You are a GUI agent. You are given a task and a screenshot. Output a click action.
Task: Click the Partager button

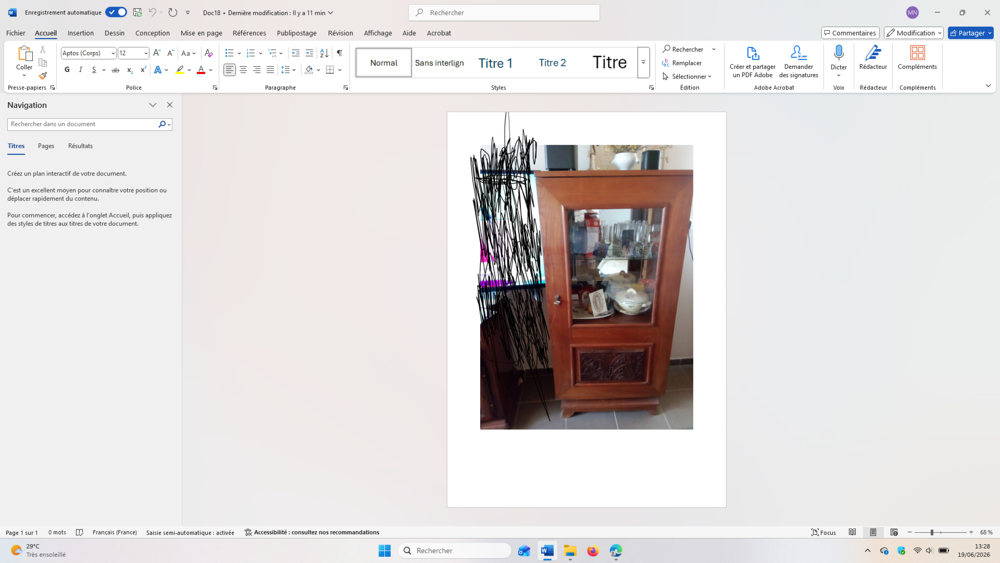tap(970, 33)
